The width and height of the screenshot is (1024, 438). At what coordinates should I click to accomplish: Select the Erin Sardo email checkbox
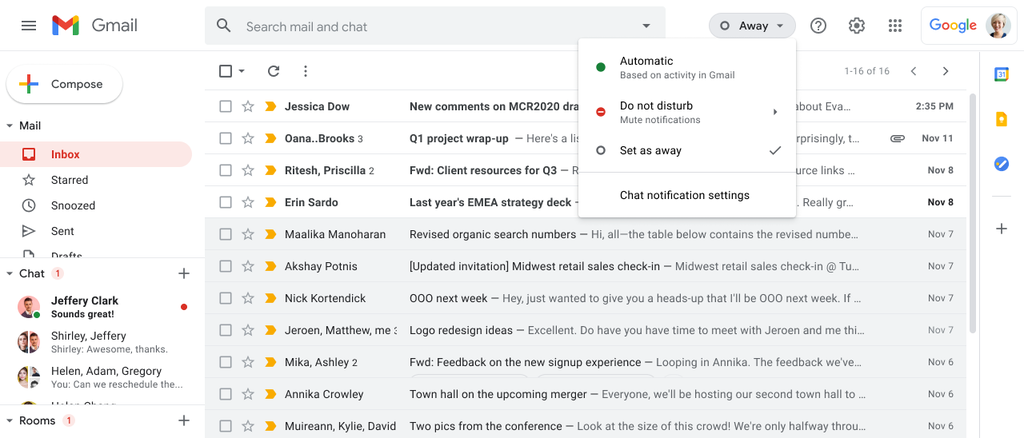pos(225,202)
